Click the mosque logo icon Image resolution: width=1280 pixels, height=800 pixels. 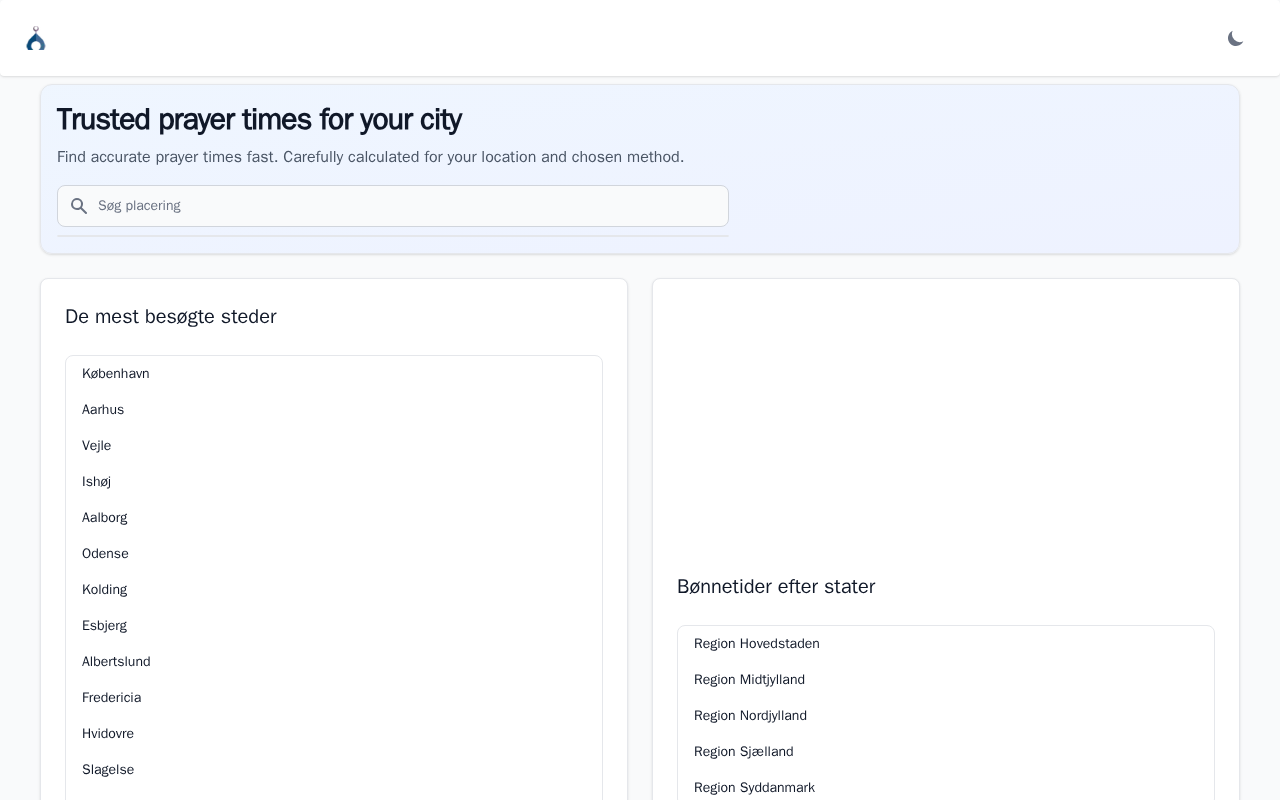[36, 39]
